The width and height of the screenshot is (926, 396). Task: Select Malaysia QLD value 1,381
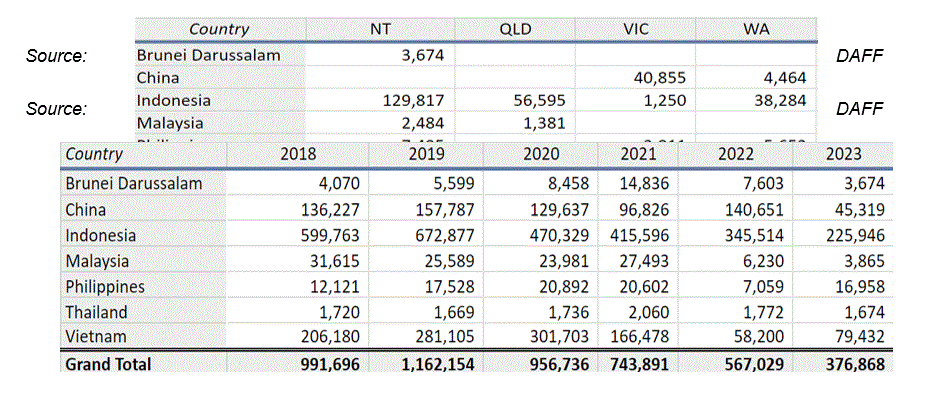pyautogui.click(x=543, y=123)
